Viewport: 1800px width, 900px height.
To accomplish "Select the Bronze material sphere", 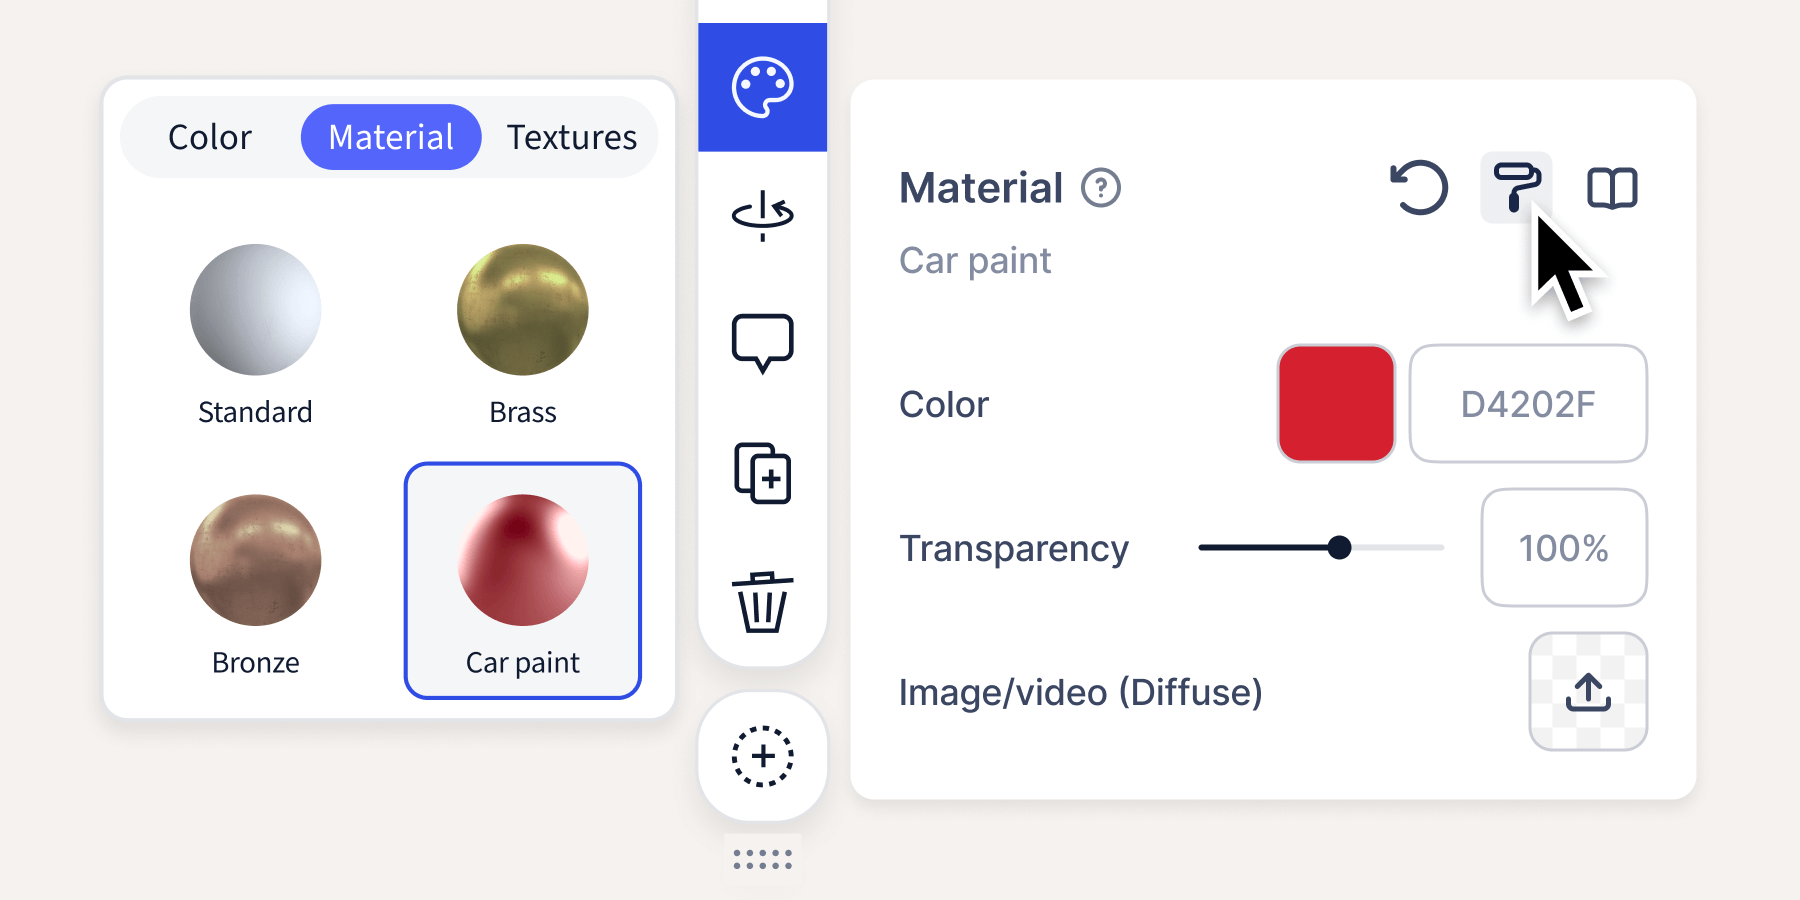I will [x=254, y=560].
